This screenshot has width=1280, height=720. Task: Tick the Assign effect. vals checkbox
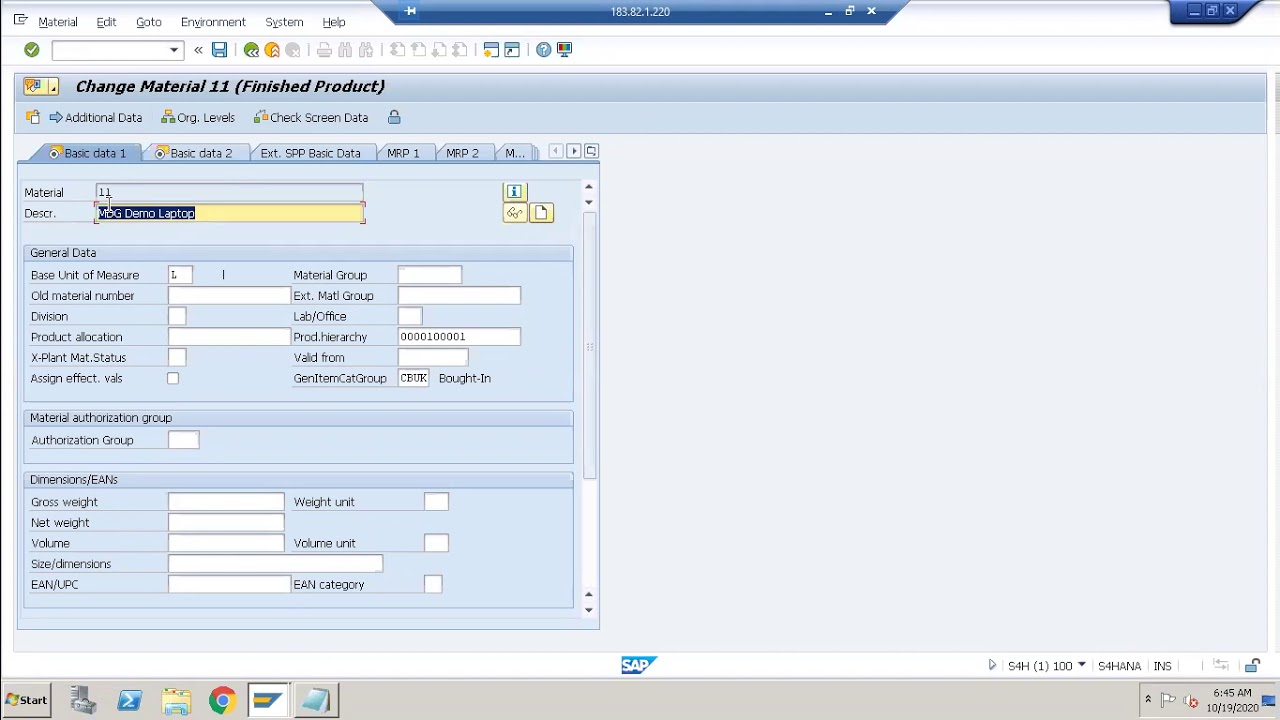coord(173,378)
